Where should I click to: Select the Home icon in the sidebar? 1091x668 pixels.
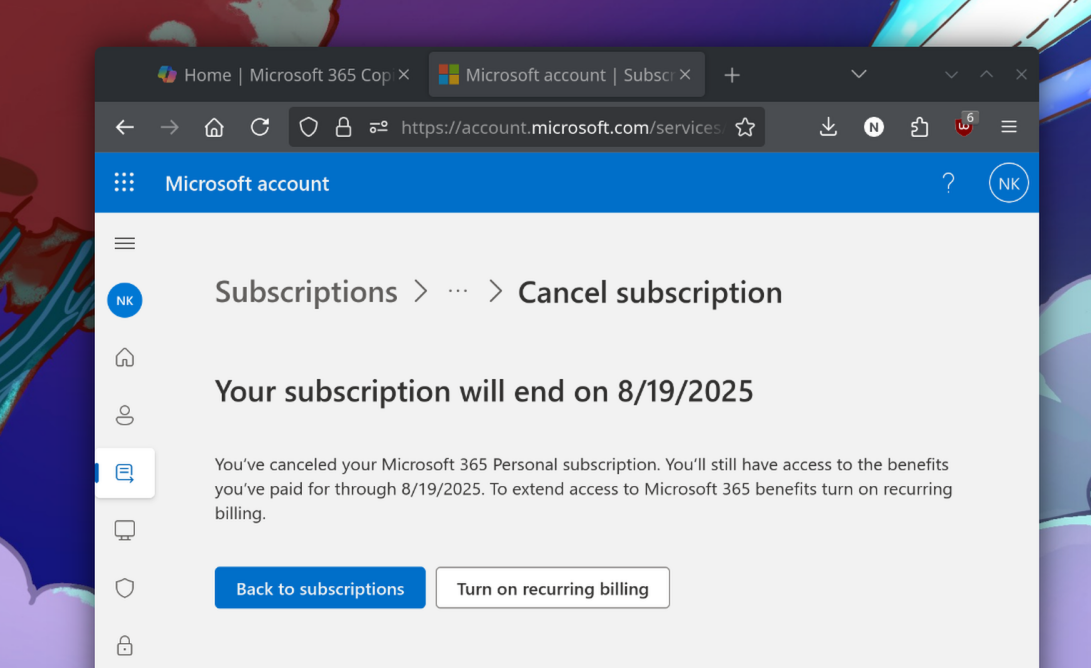[124, 357]
